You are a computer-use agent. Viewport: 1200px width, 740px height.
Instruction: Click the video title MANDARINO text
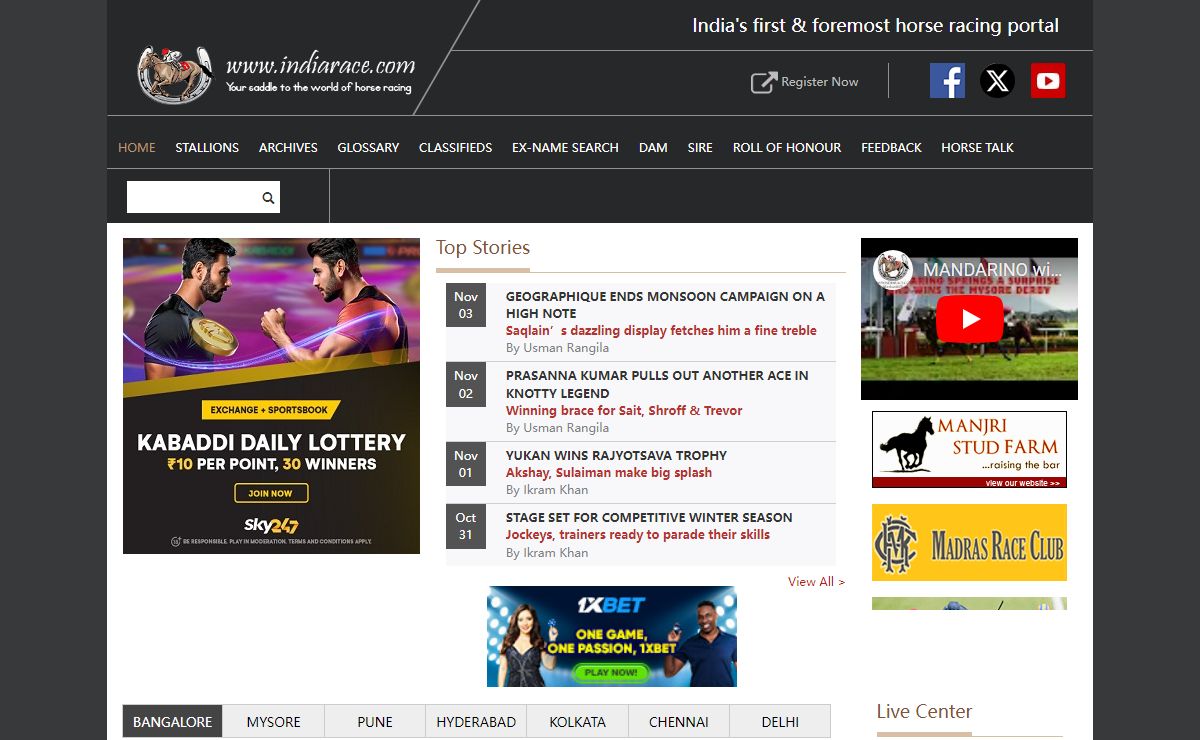(994, 270)
